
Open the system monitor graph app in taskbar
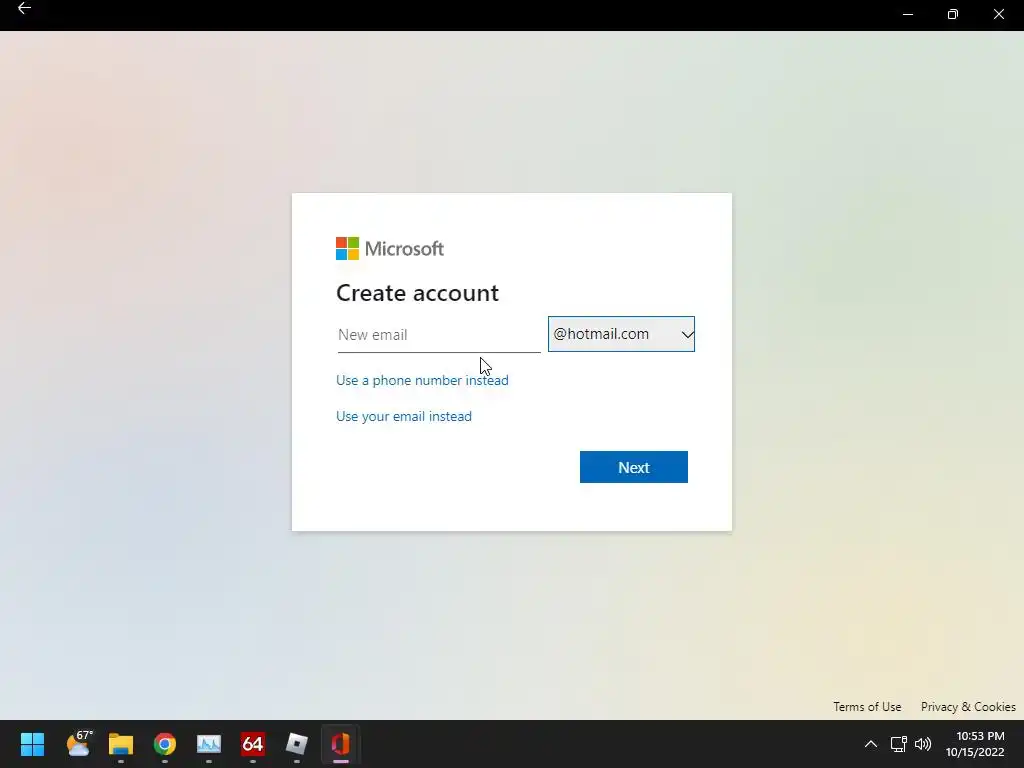209,744
